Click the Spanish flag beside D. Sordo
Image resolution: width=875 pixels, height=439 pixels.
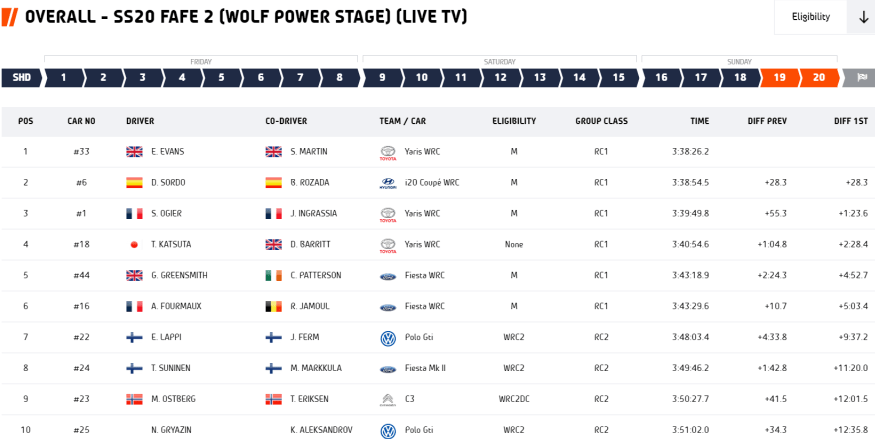tap(134, 183)
